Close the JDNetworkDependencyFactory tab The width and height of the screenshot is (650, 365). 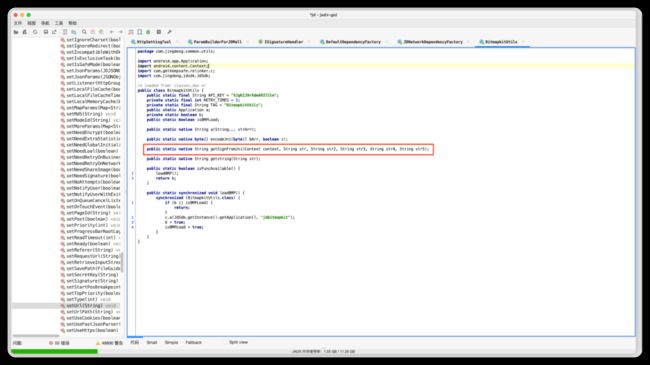[x=468, y=42]
